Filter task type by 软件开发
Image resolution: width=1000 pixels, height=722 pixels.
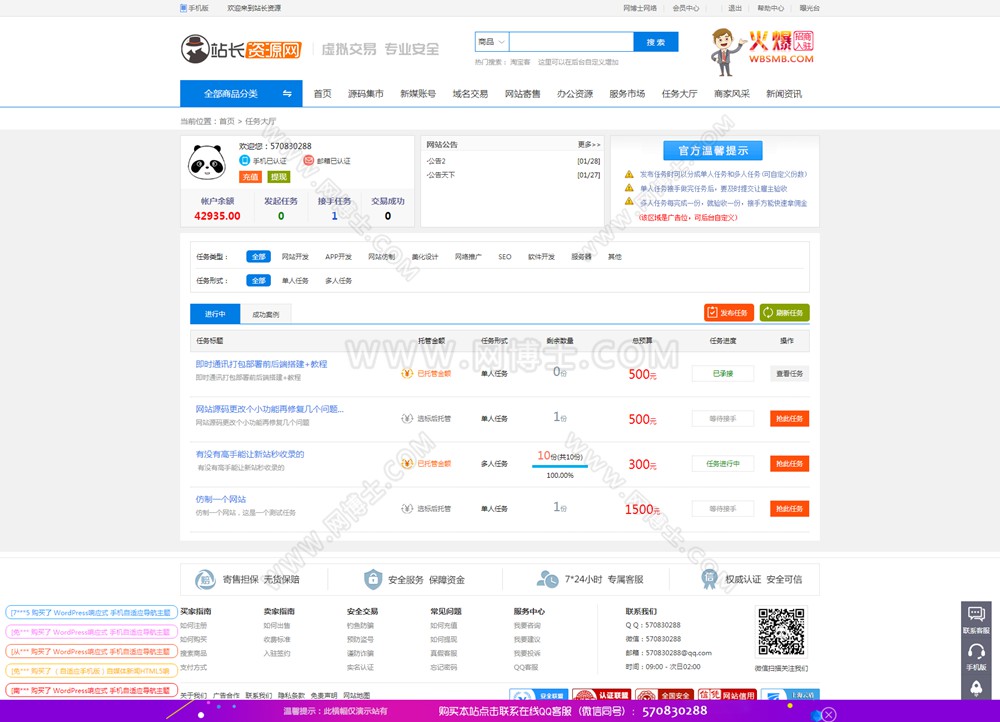click(x=541, y=257)
